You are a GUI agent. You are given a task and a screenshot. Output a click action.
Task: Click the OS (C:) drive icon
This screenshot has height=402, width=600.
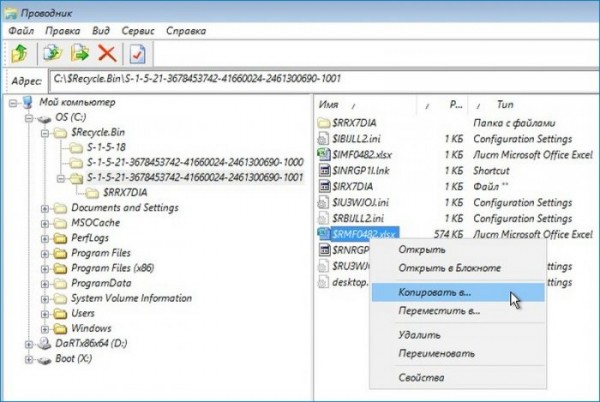pos(44,118)
